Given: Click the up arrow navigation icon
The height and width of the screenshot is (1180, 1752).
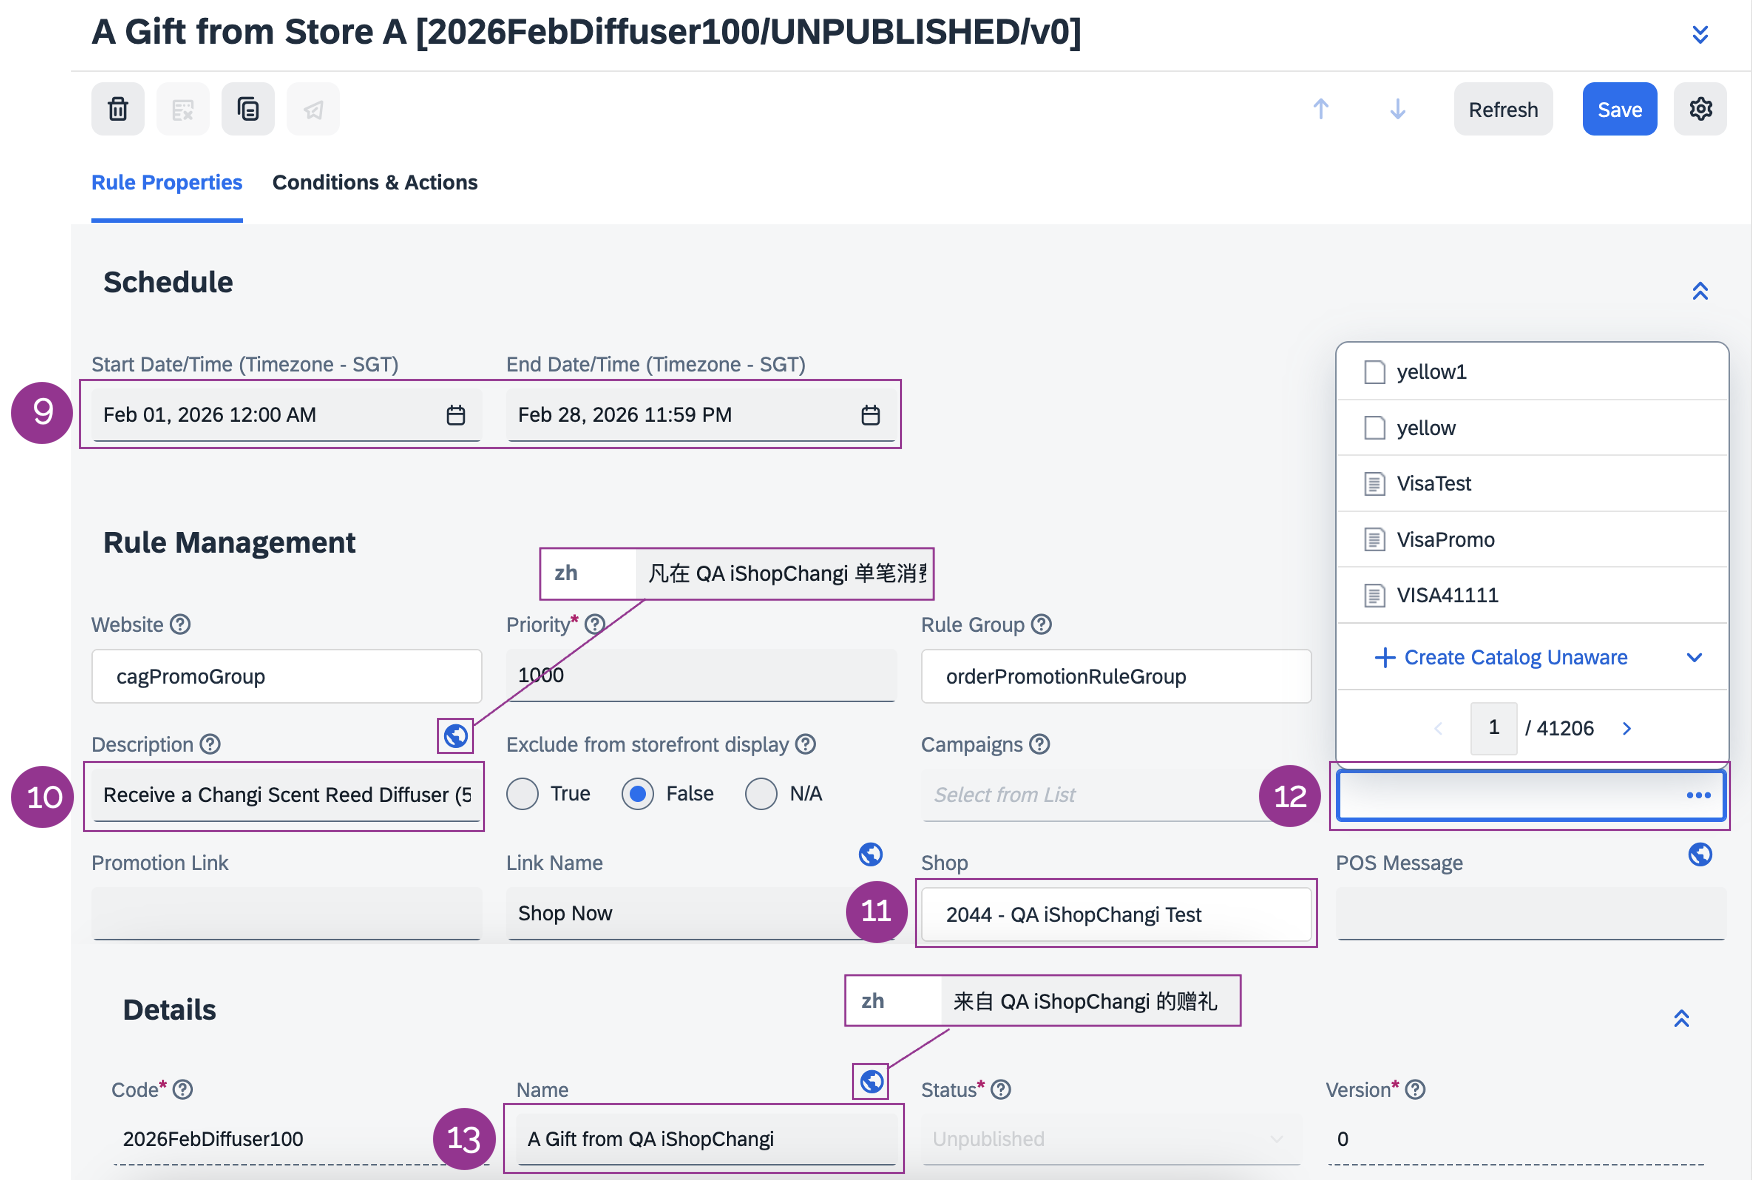Looking at the screenshot, I should pyautogui.click(x=1321, y=109).
